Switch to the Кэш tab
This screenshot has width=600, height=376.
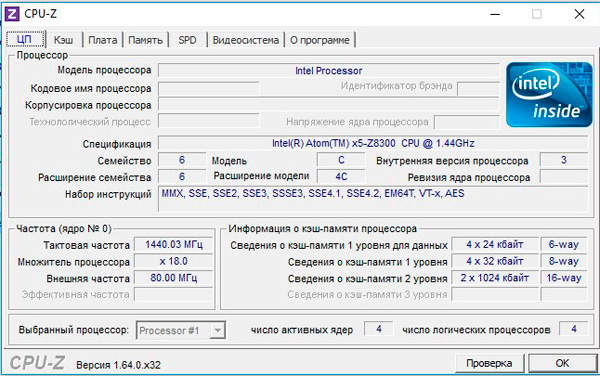coord(64,40)
